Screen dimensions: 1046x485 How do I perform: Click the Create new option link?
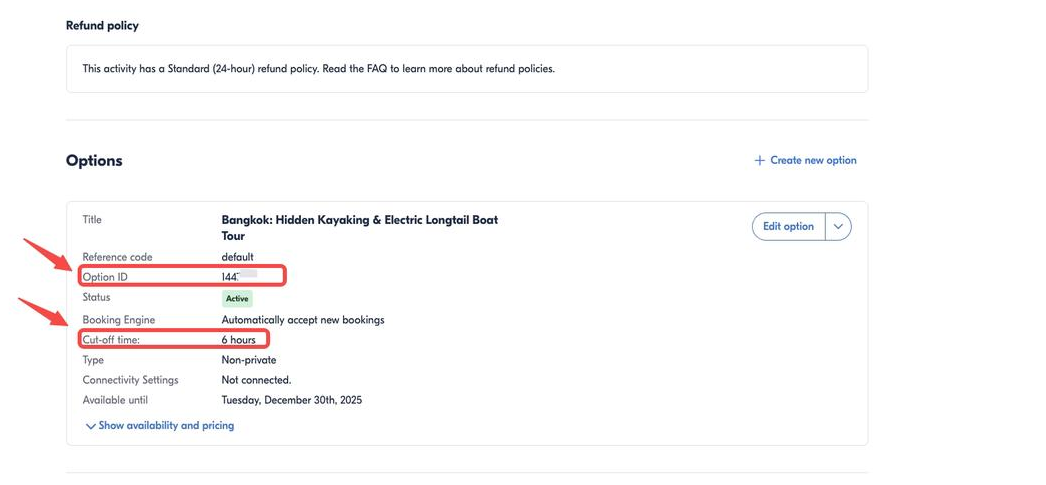pos(812,160)
